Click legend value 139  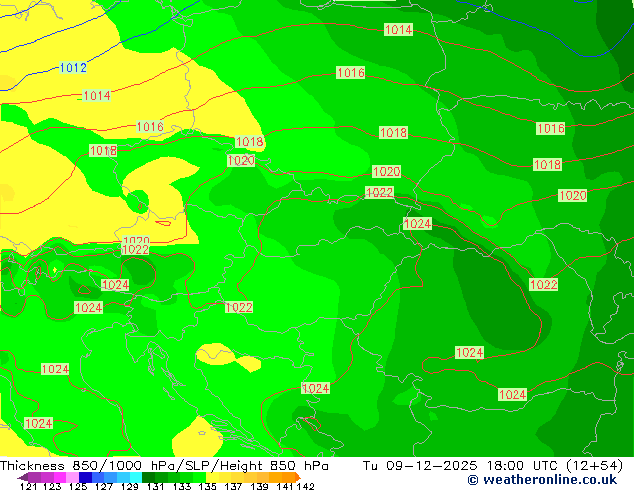point(259,486)
